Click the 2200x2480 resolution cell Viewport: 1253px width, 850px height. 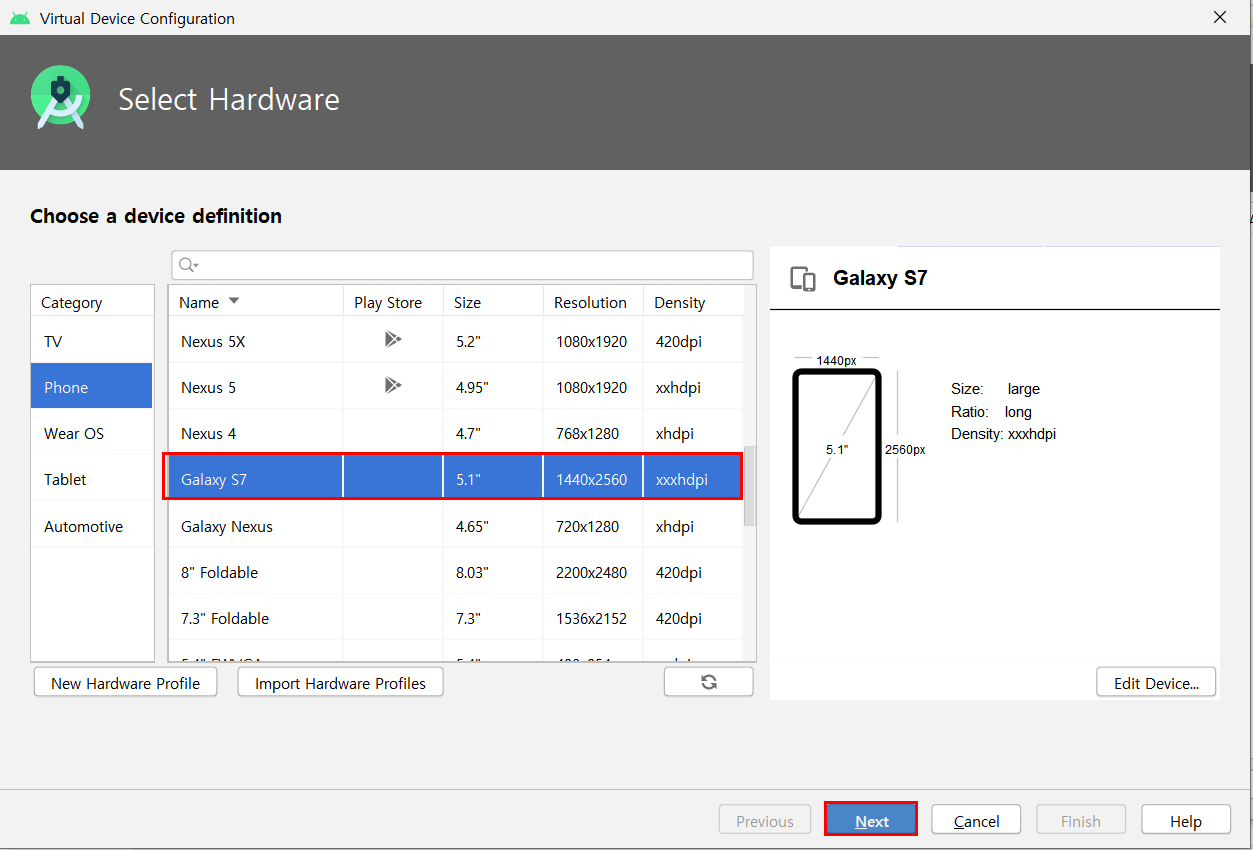click(x=592, y=572)
